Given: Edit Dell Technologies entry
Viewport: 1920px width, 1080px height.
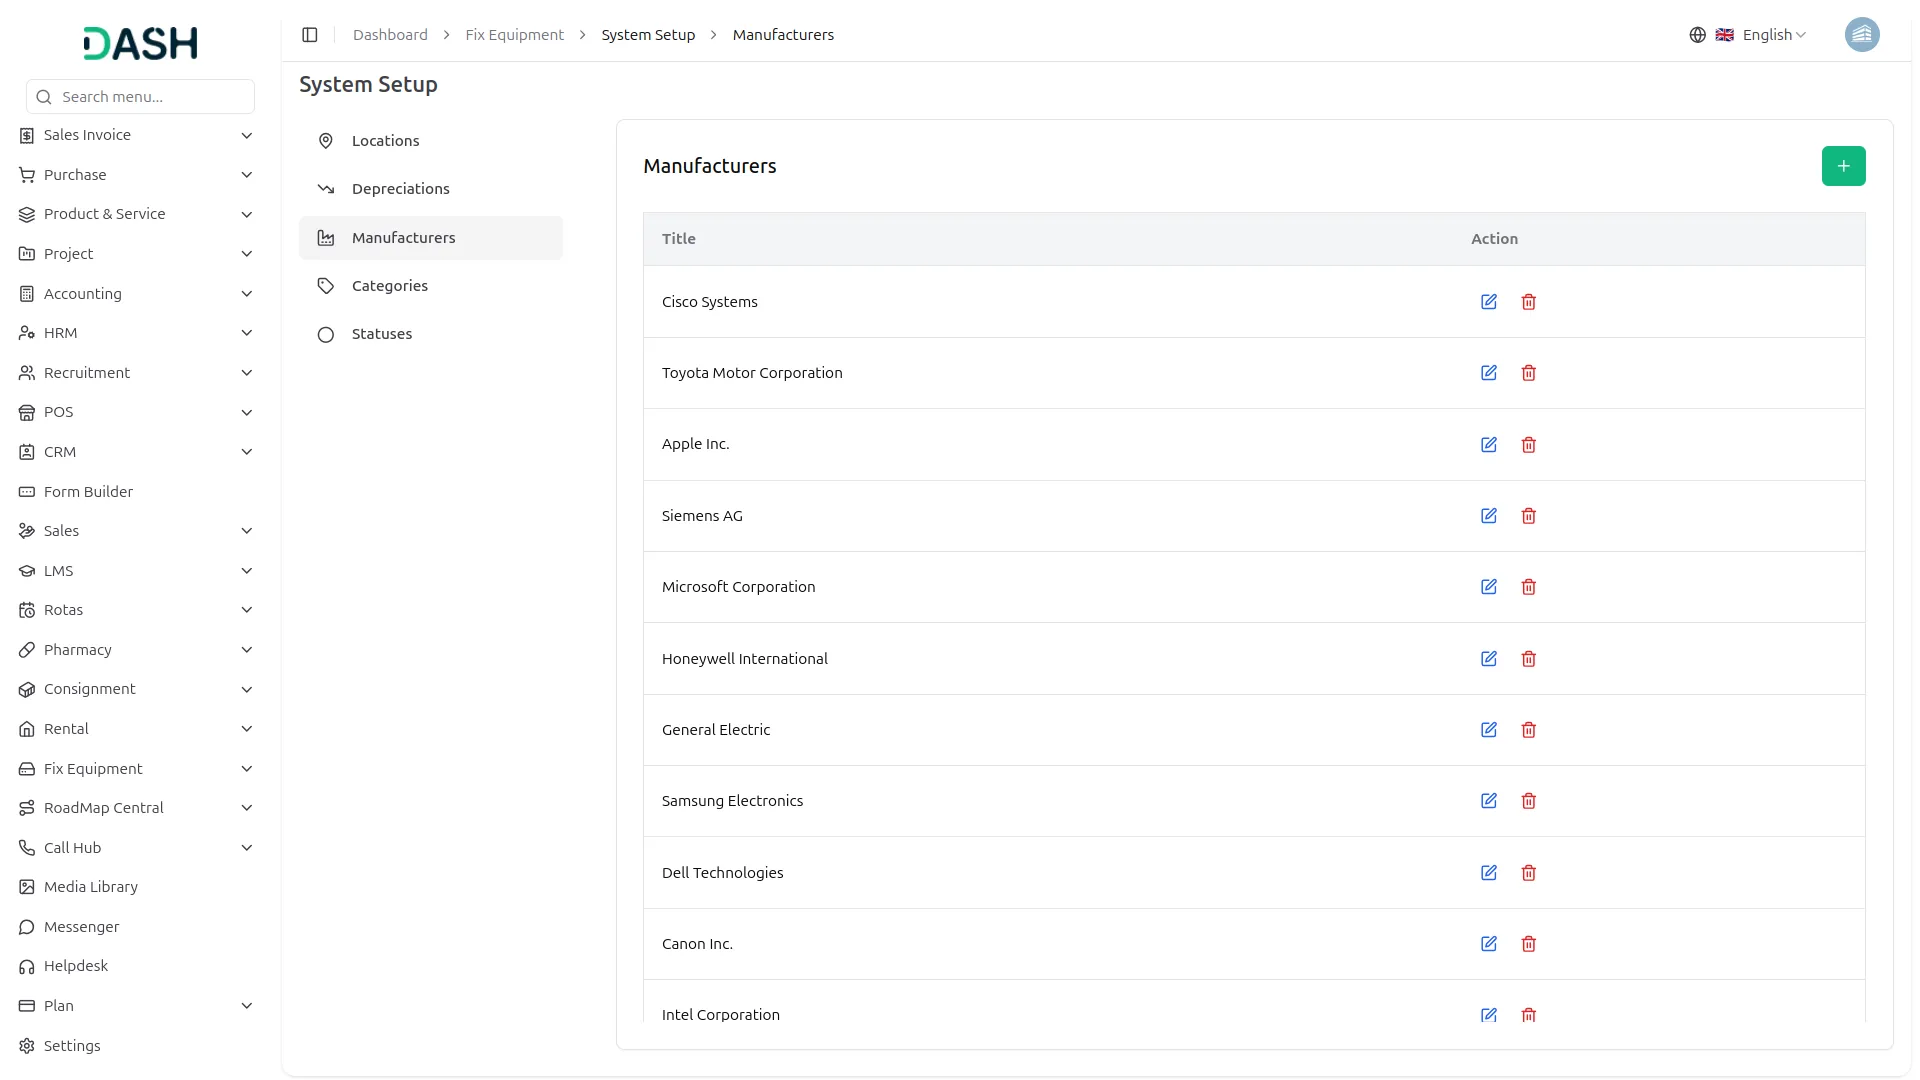Looking at the screenshot, I should coord(1488,873).
